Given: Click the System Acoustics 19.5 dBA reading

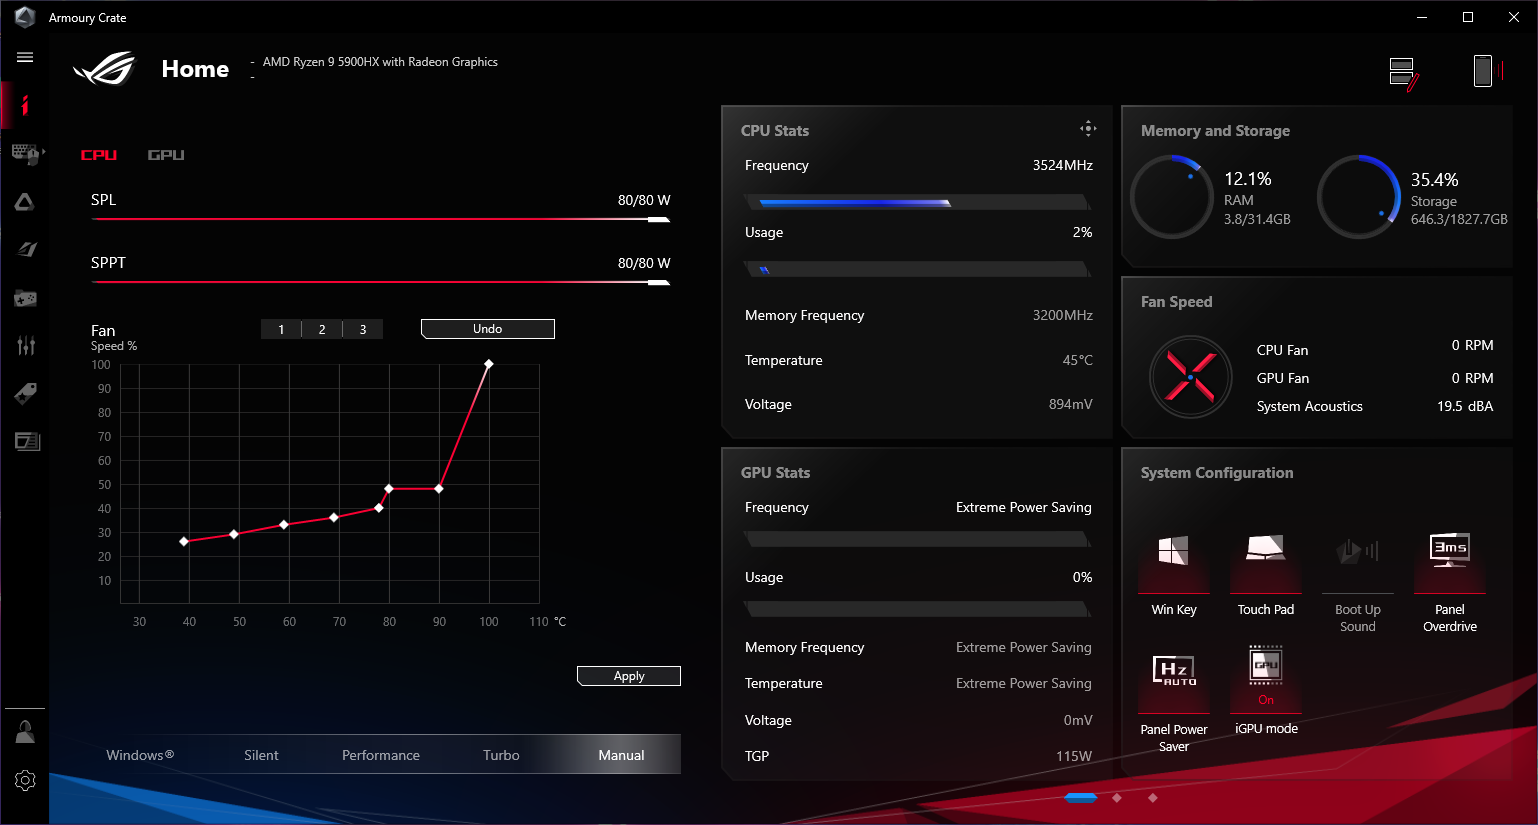Looking at the screenshot, I should (x=1465, y=406).
